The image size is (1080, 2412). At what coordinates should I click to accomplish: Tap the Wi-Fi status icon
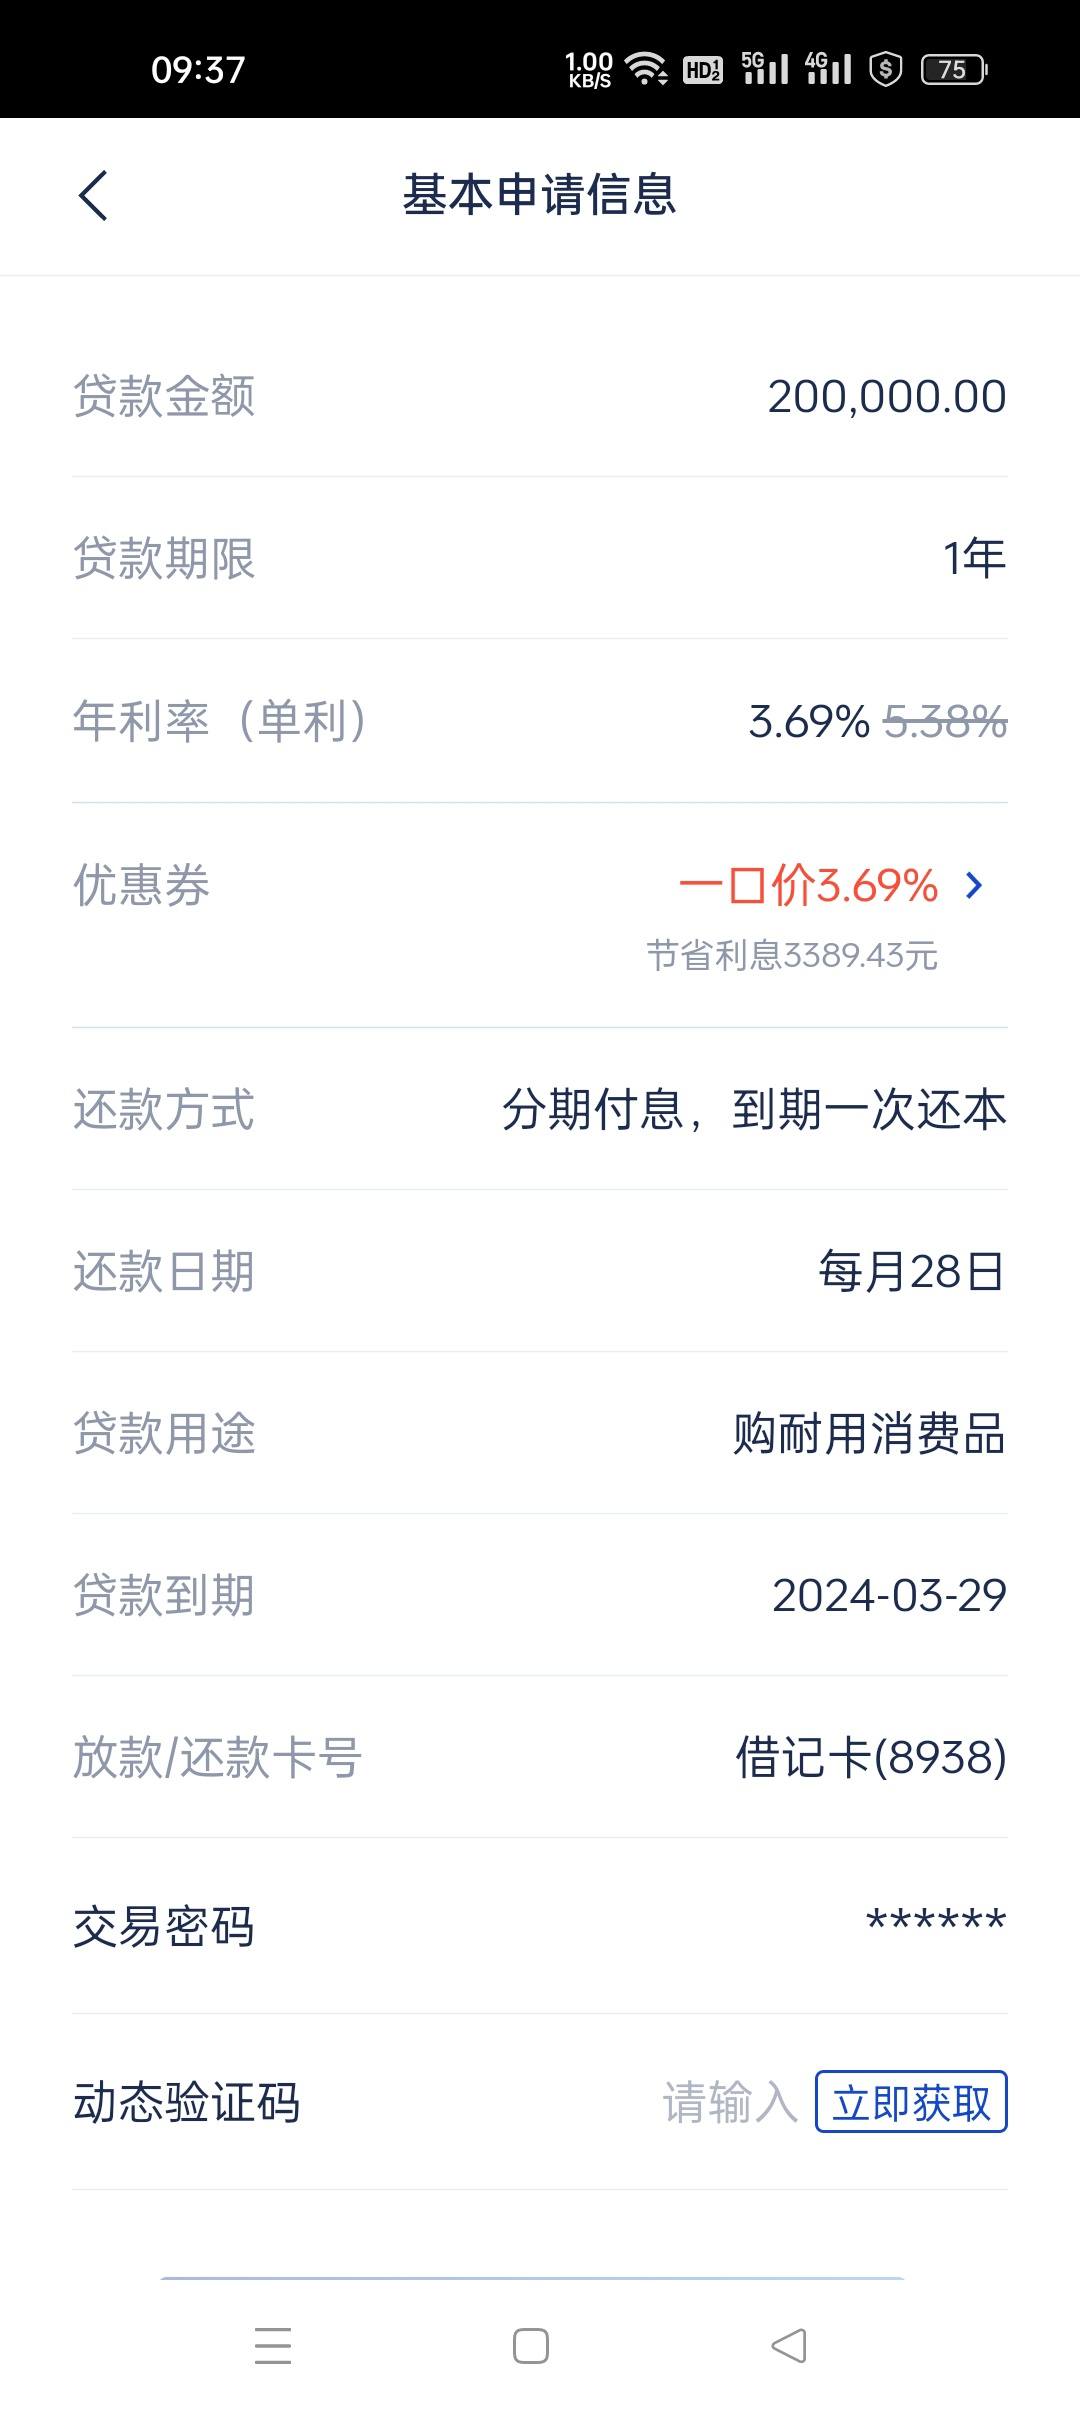[647, 69]
